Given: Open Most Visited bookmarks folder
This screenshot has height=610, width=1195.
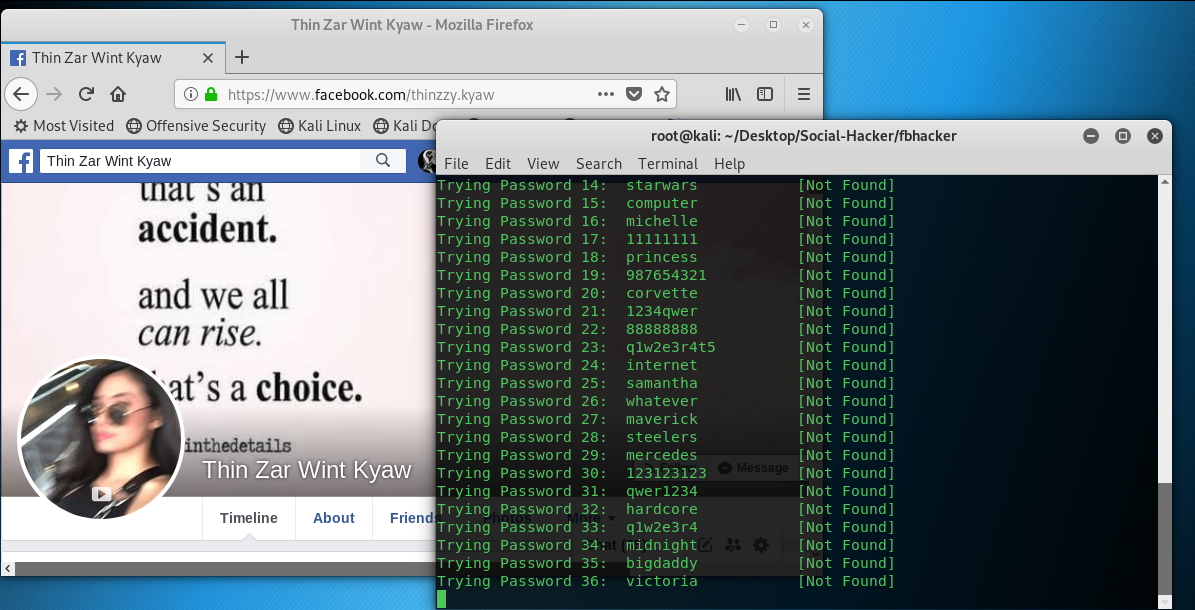Looking at the screenshot, I should (64, 126).
